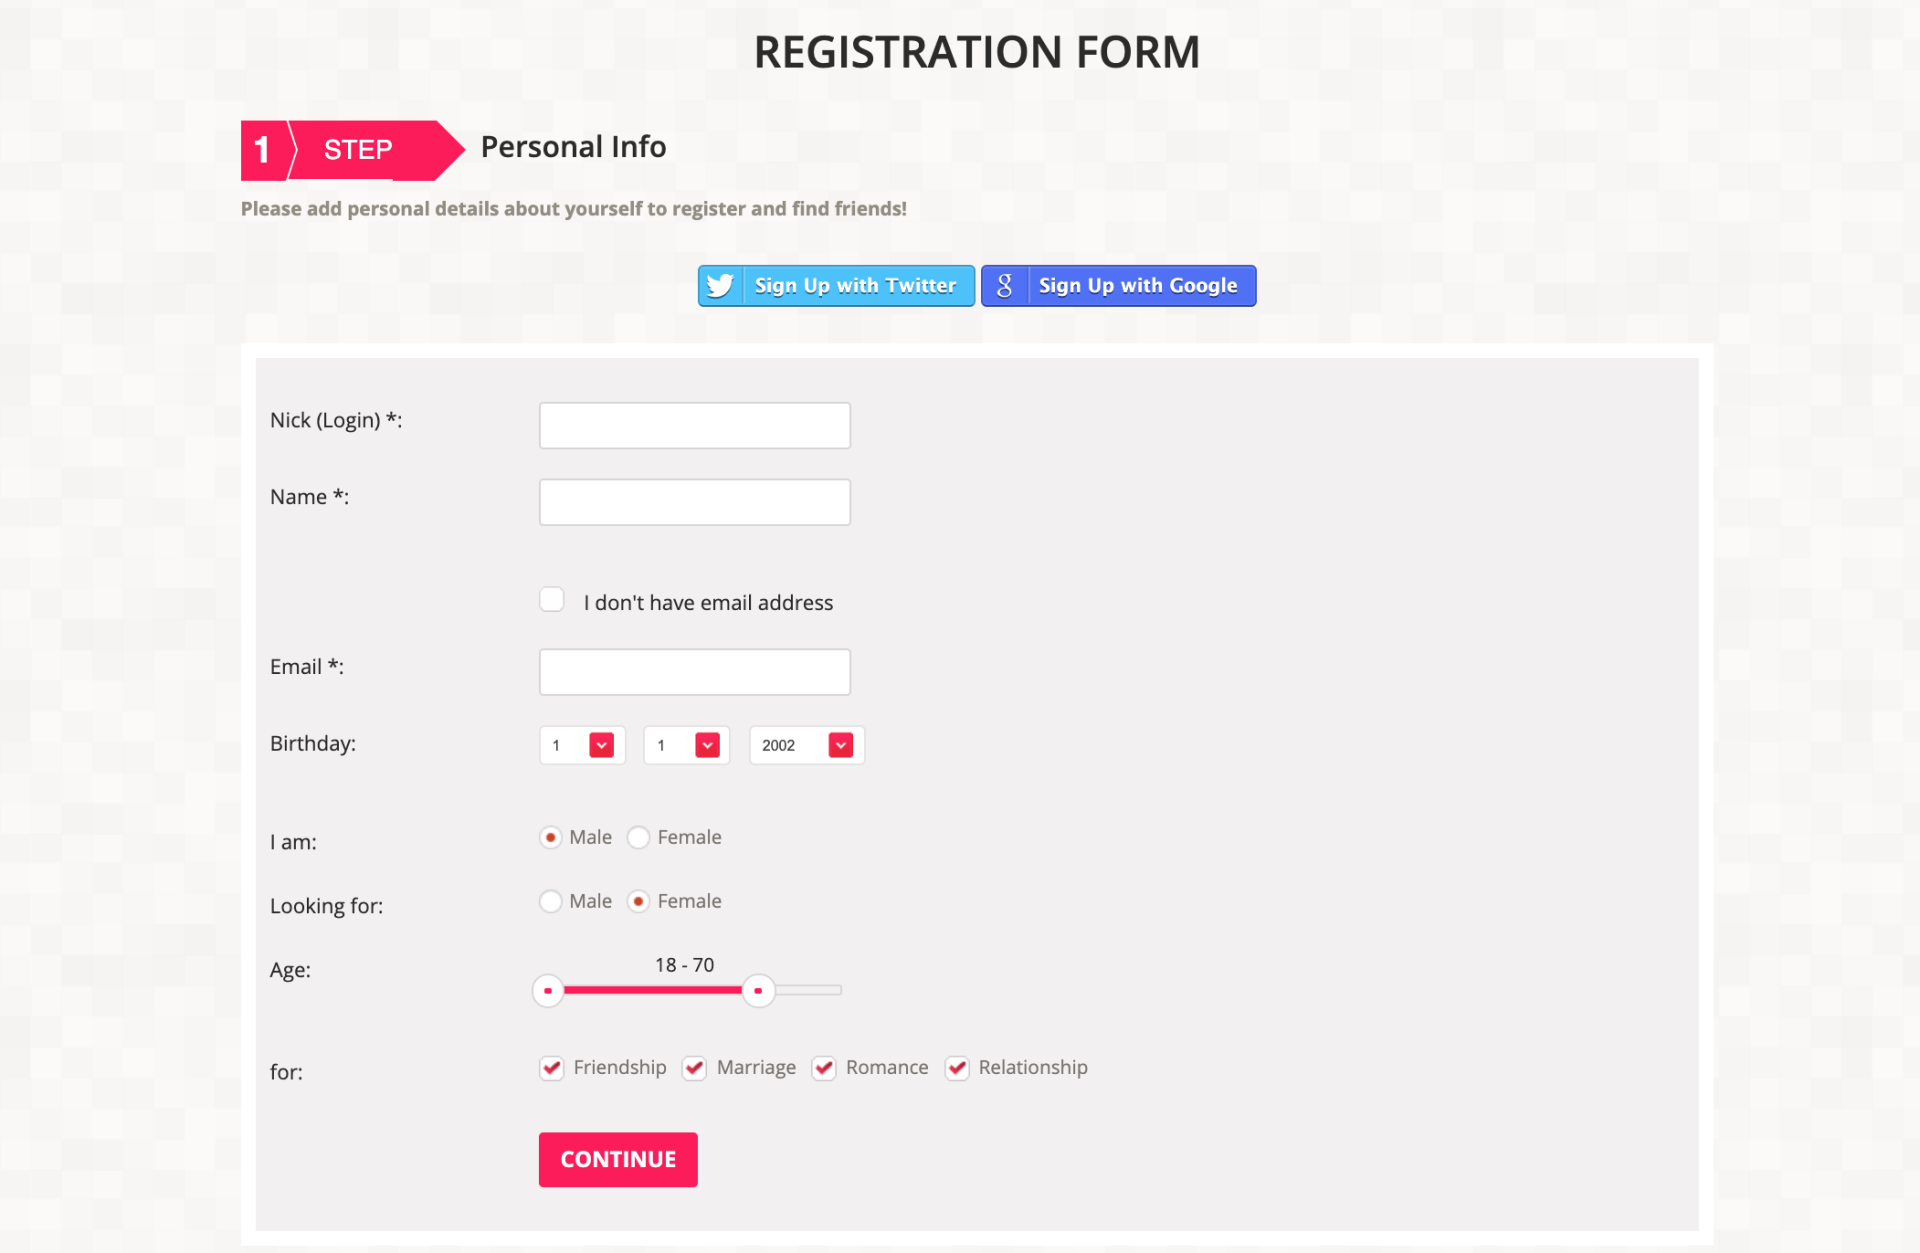
Task: Click the Google 'g' icon on the signup button
Action: [1004, 285]
